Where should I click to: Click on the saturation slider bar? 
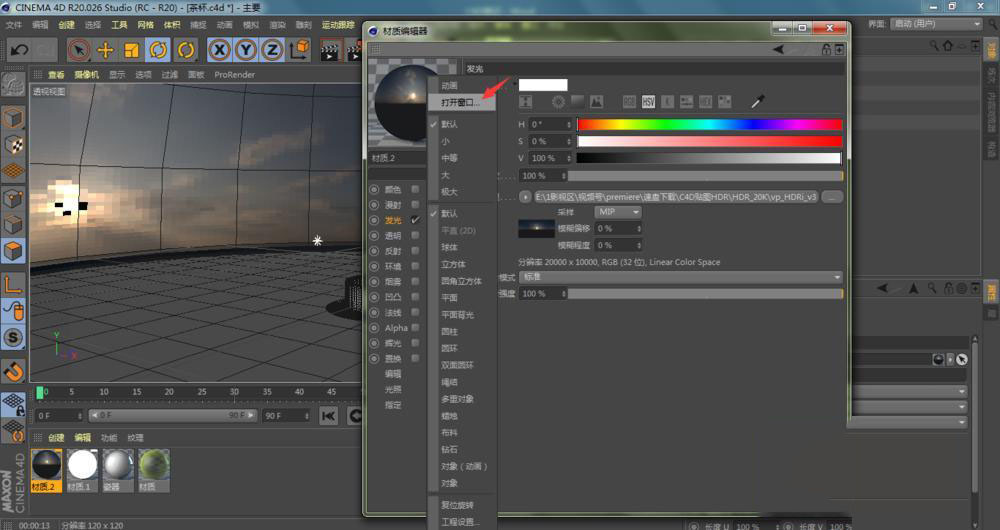click(709, 141)
